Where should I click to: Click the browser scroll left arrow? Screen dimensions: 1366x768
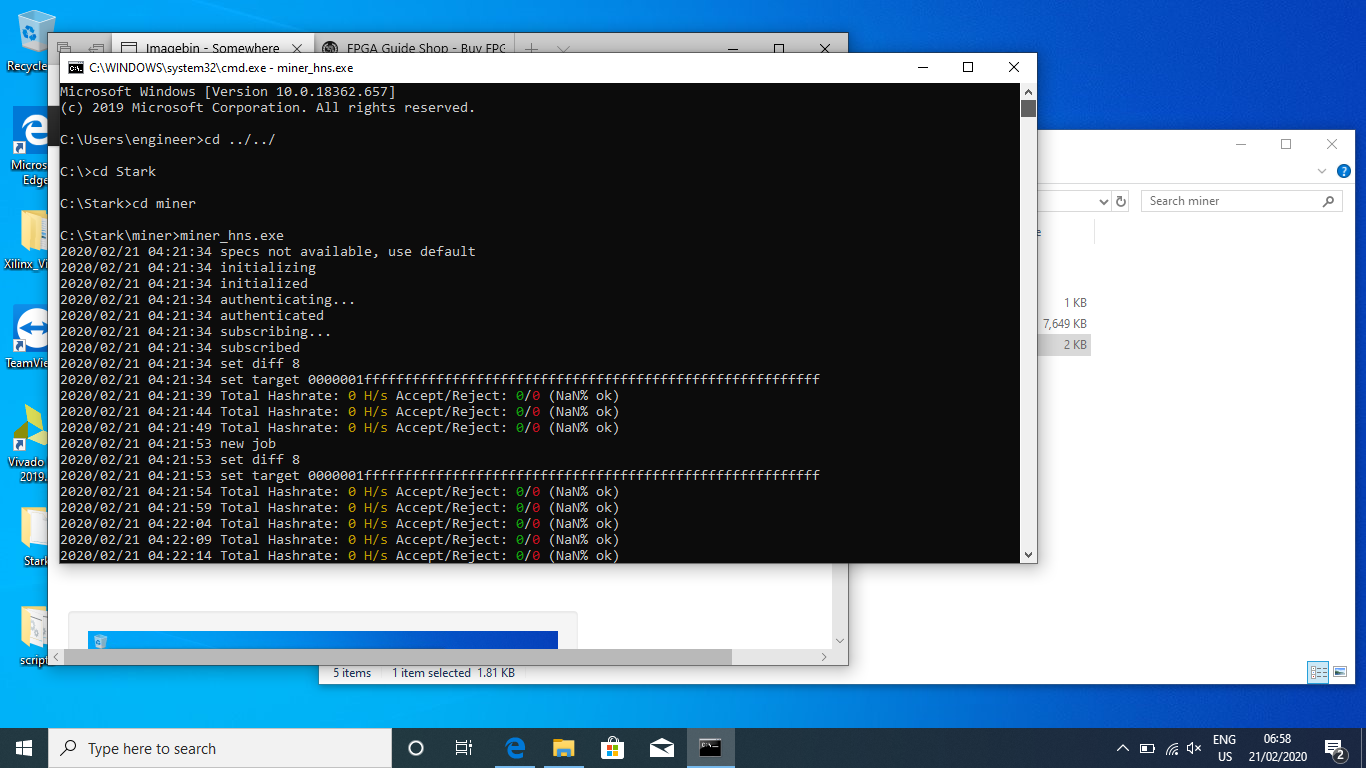pyautogui.click(x=56, y=657)
